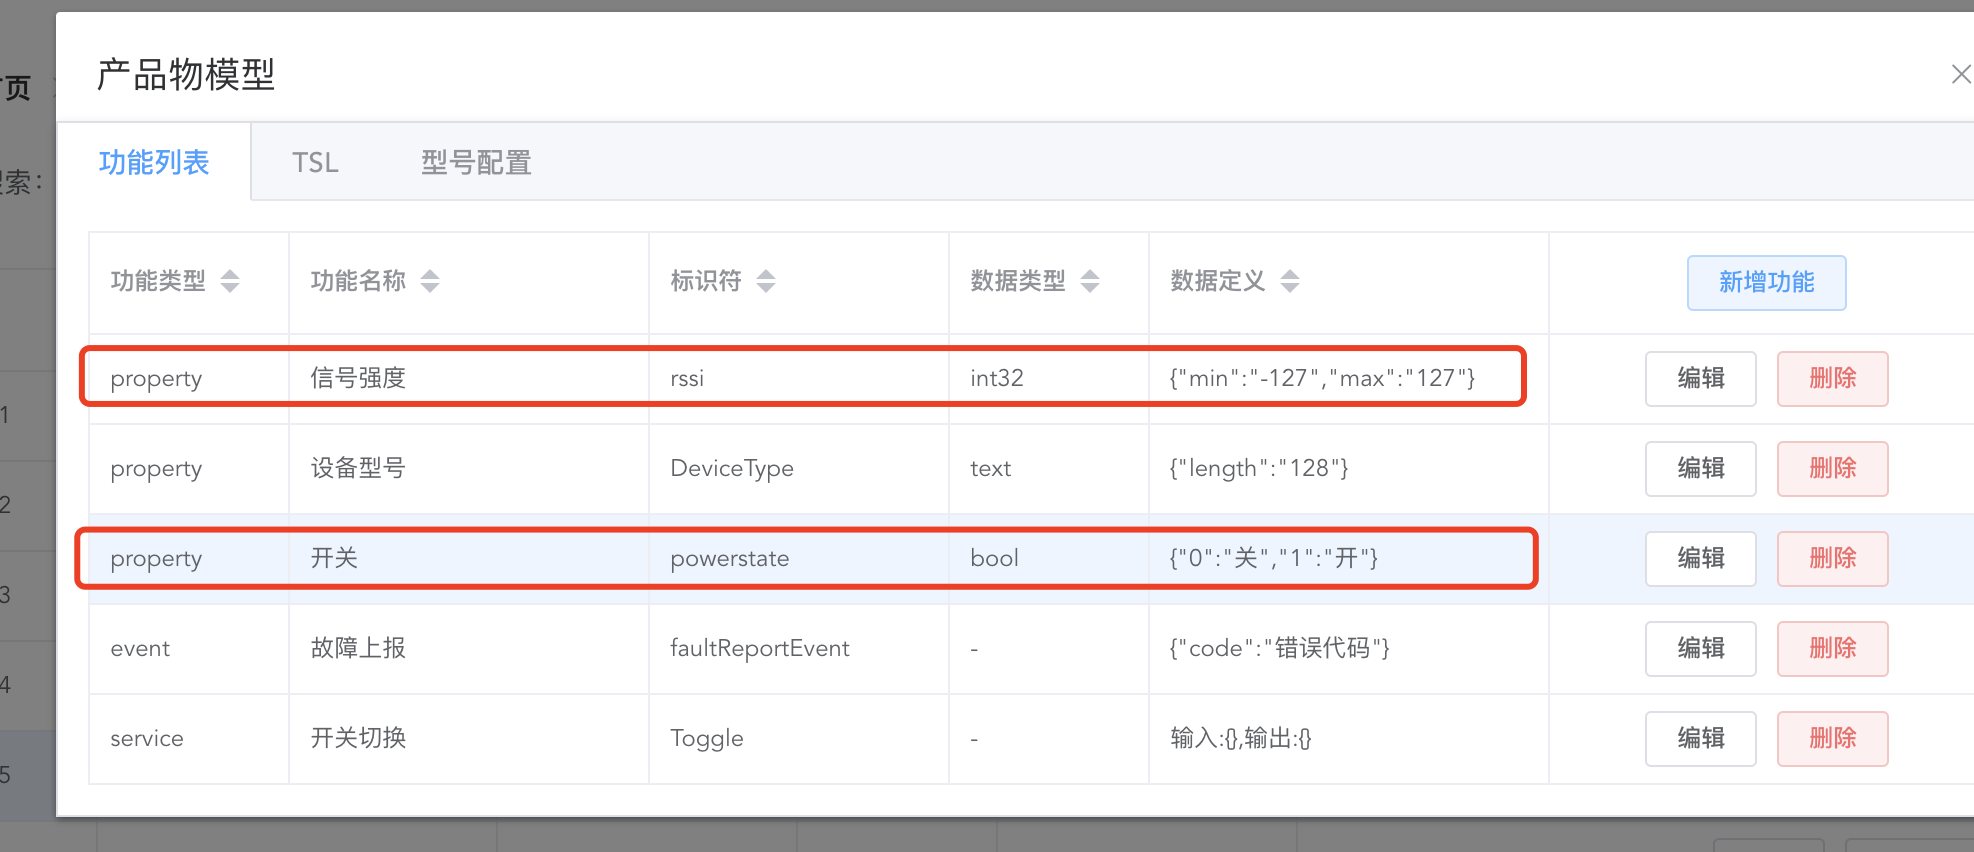
Task: Delete the 开关 powerstate property
Action: click(1832, 558)
